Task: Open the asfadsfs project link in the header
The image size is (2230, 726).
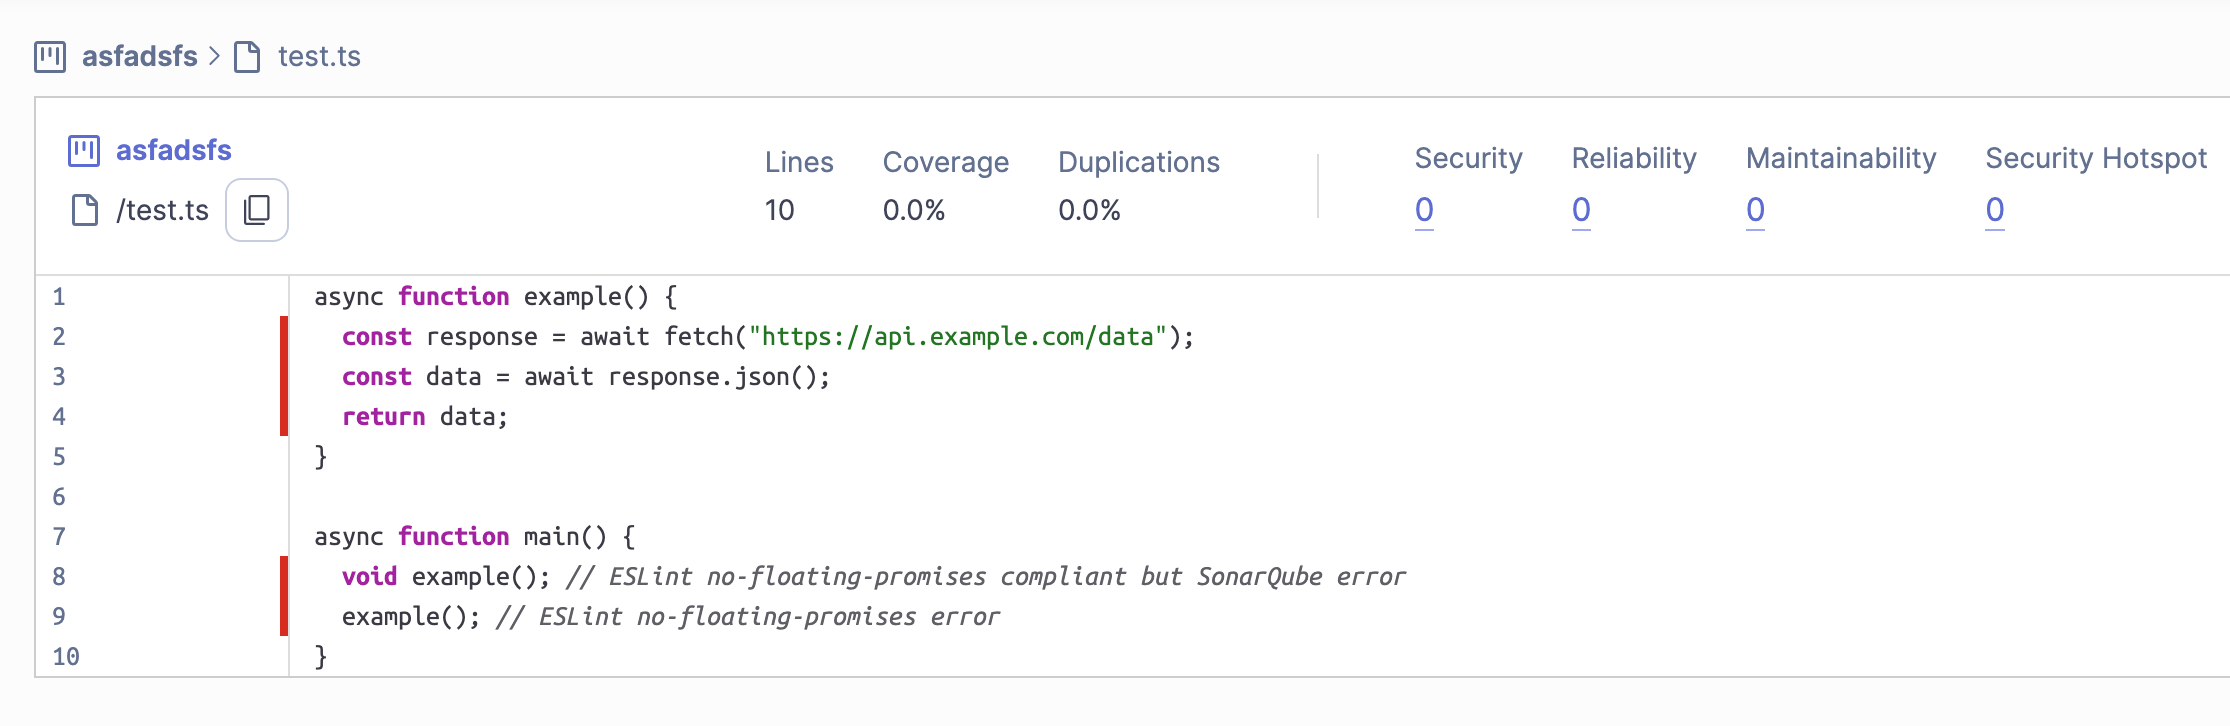Action: (173, 151)
